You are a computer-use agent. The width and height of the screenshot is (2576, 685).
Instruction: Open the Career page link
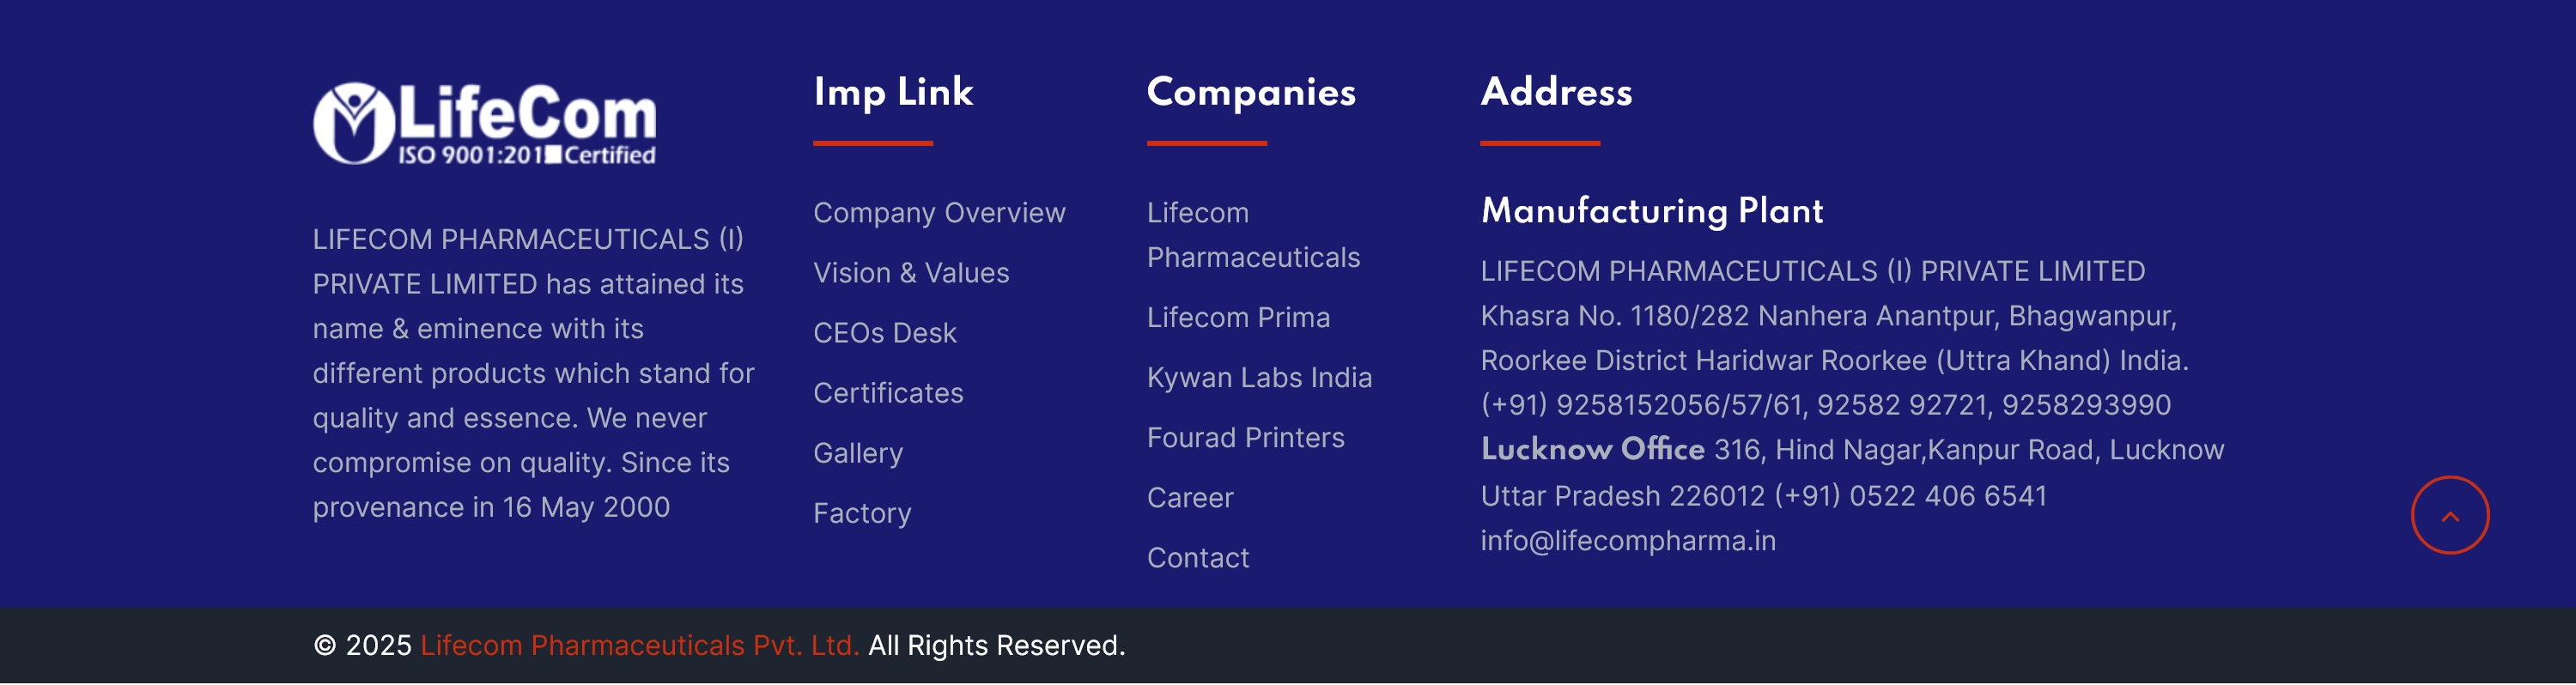pos(1190,498)
